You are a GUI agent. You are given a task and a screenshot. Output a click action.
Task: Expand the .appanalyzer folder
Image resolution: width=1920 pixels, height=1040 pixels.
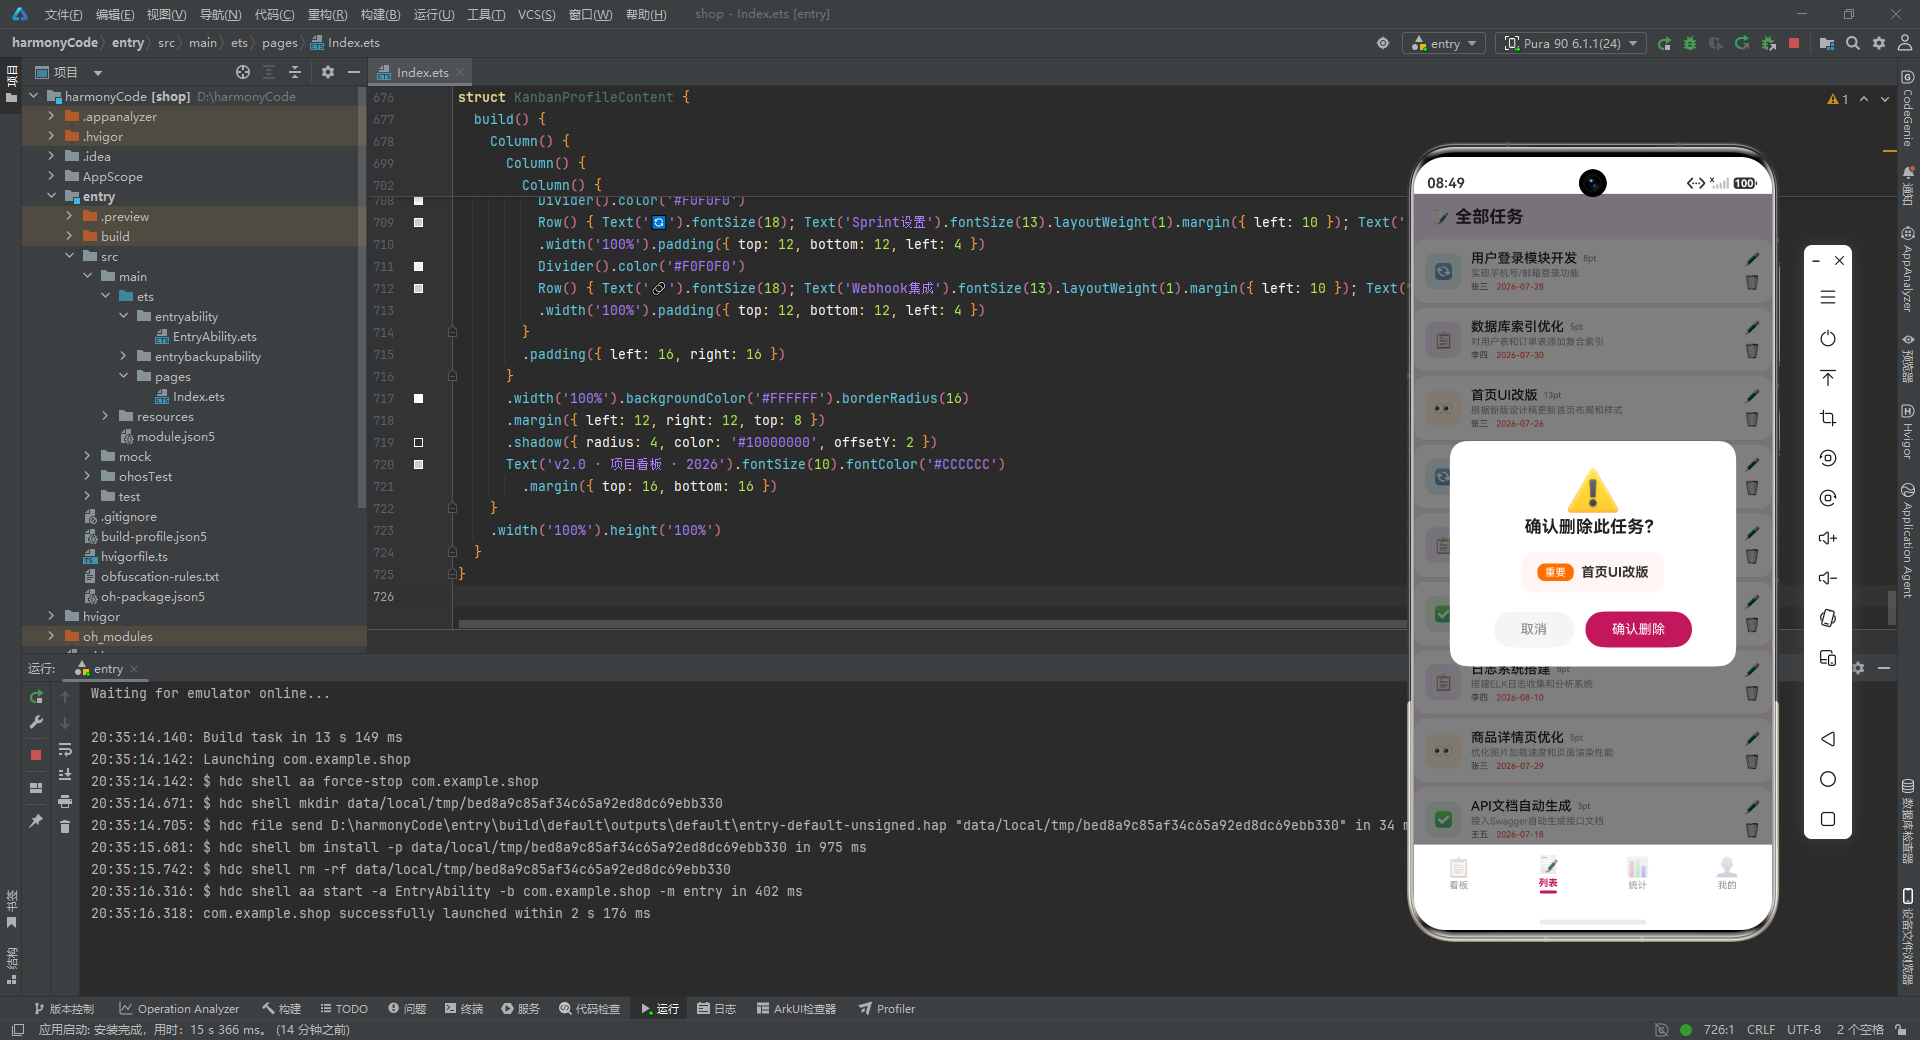click(51, 116)
